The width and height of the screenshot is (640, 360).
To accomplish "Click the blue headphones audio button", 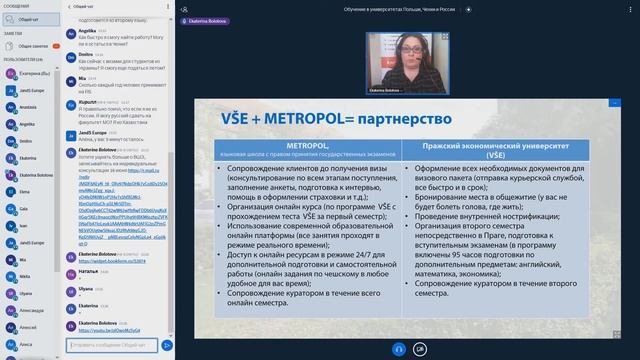I will pos(399,349).
